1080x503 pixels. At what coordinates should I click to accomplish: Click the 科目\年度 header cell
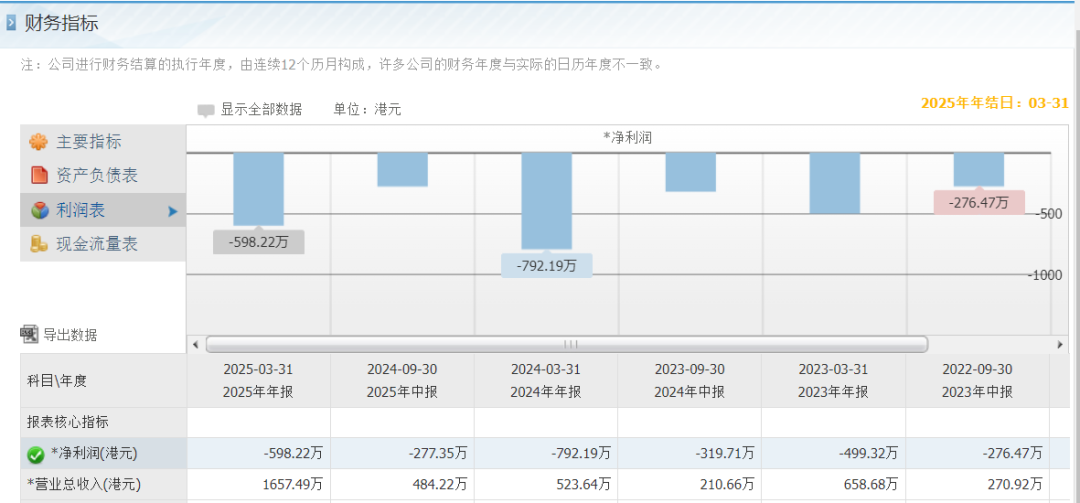point(103,380)
